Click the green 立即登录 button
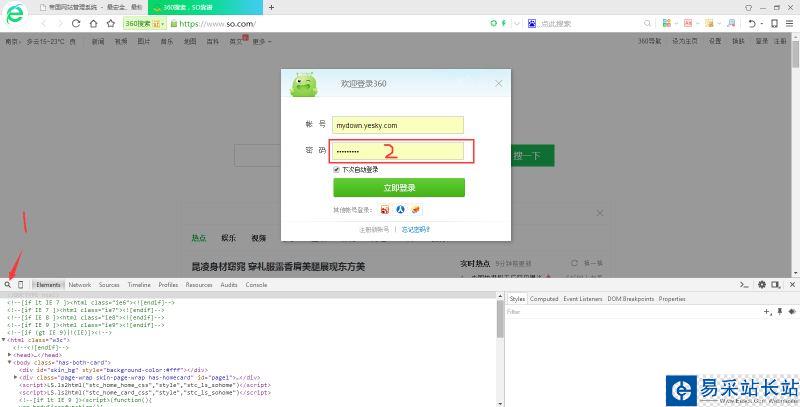 pyautogui.click(x=399, y=187)
